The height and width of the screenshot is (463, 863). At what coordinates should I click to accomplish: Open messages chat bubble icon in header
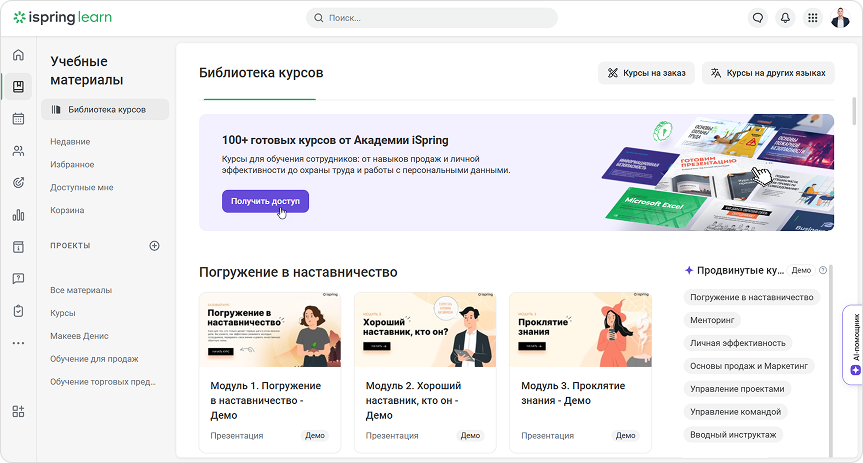click(758, 18)
